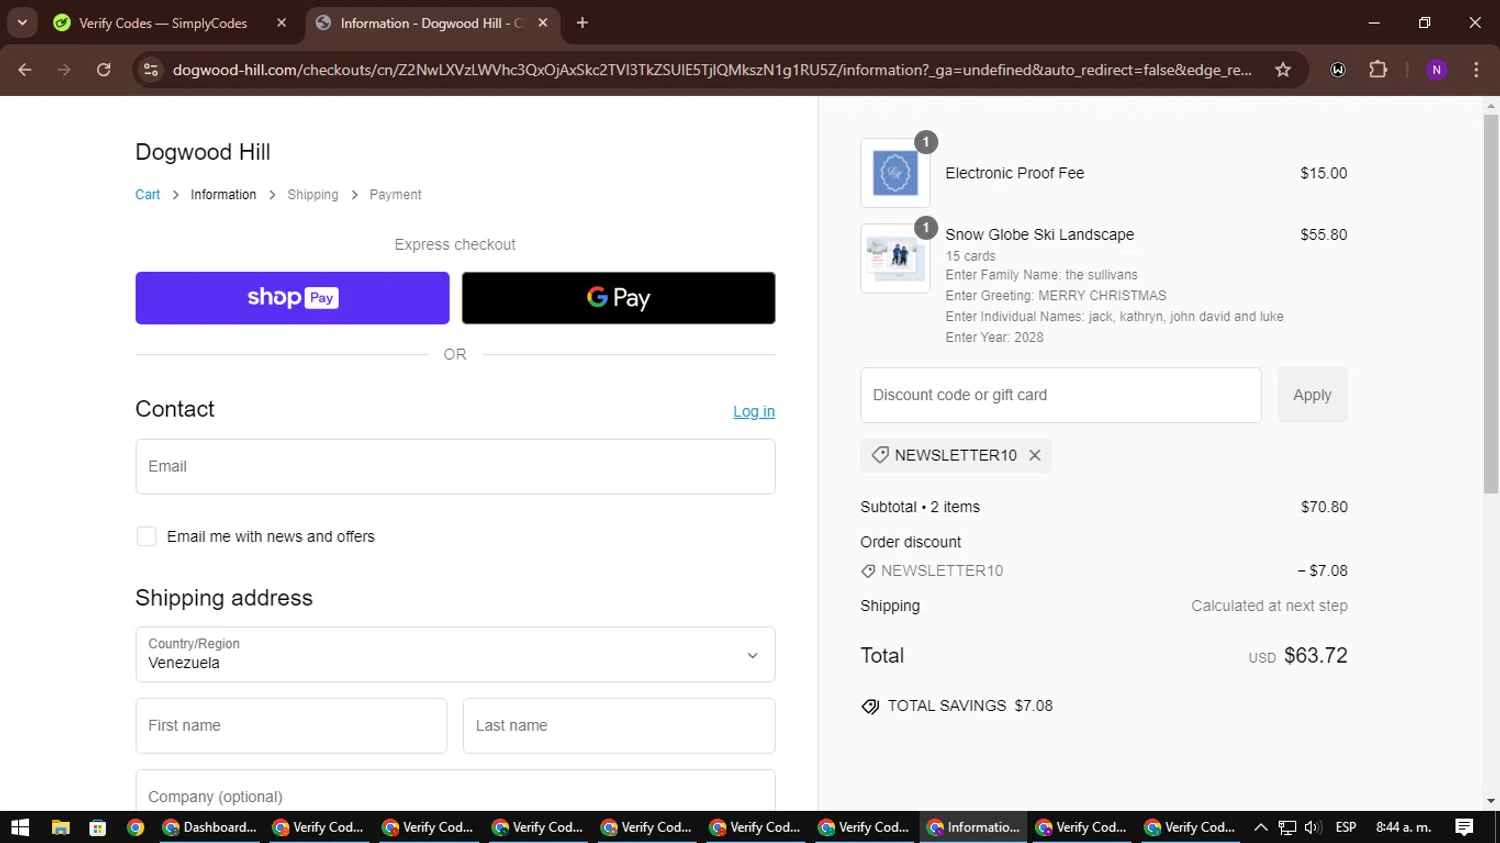This screenshot has height=843, width=1500.
Task: Click the Apply discount button
Action: (1312, 395)
